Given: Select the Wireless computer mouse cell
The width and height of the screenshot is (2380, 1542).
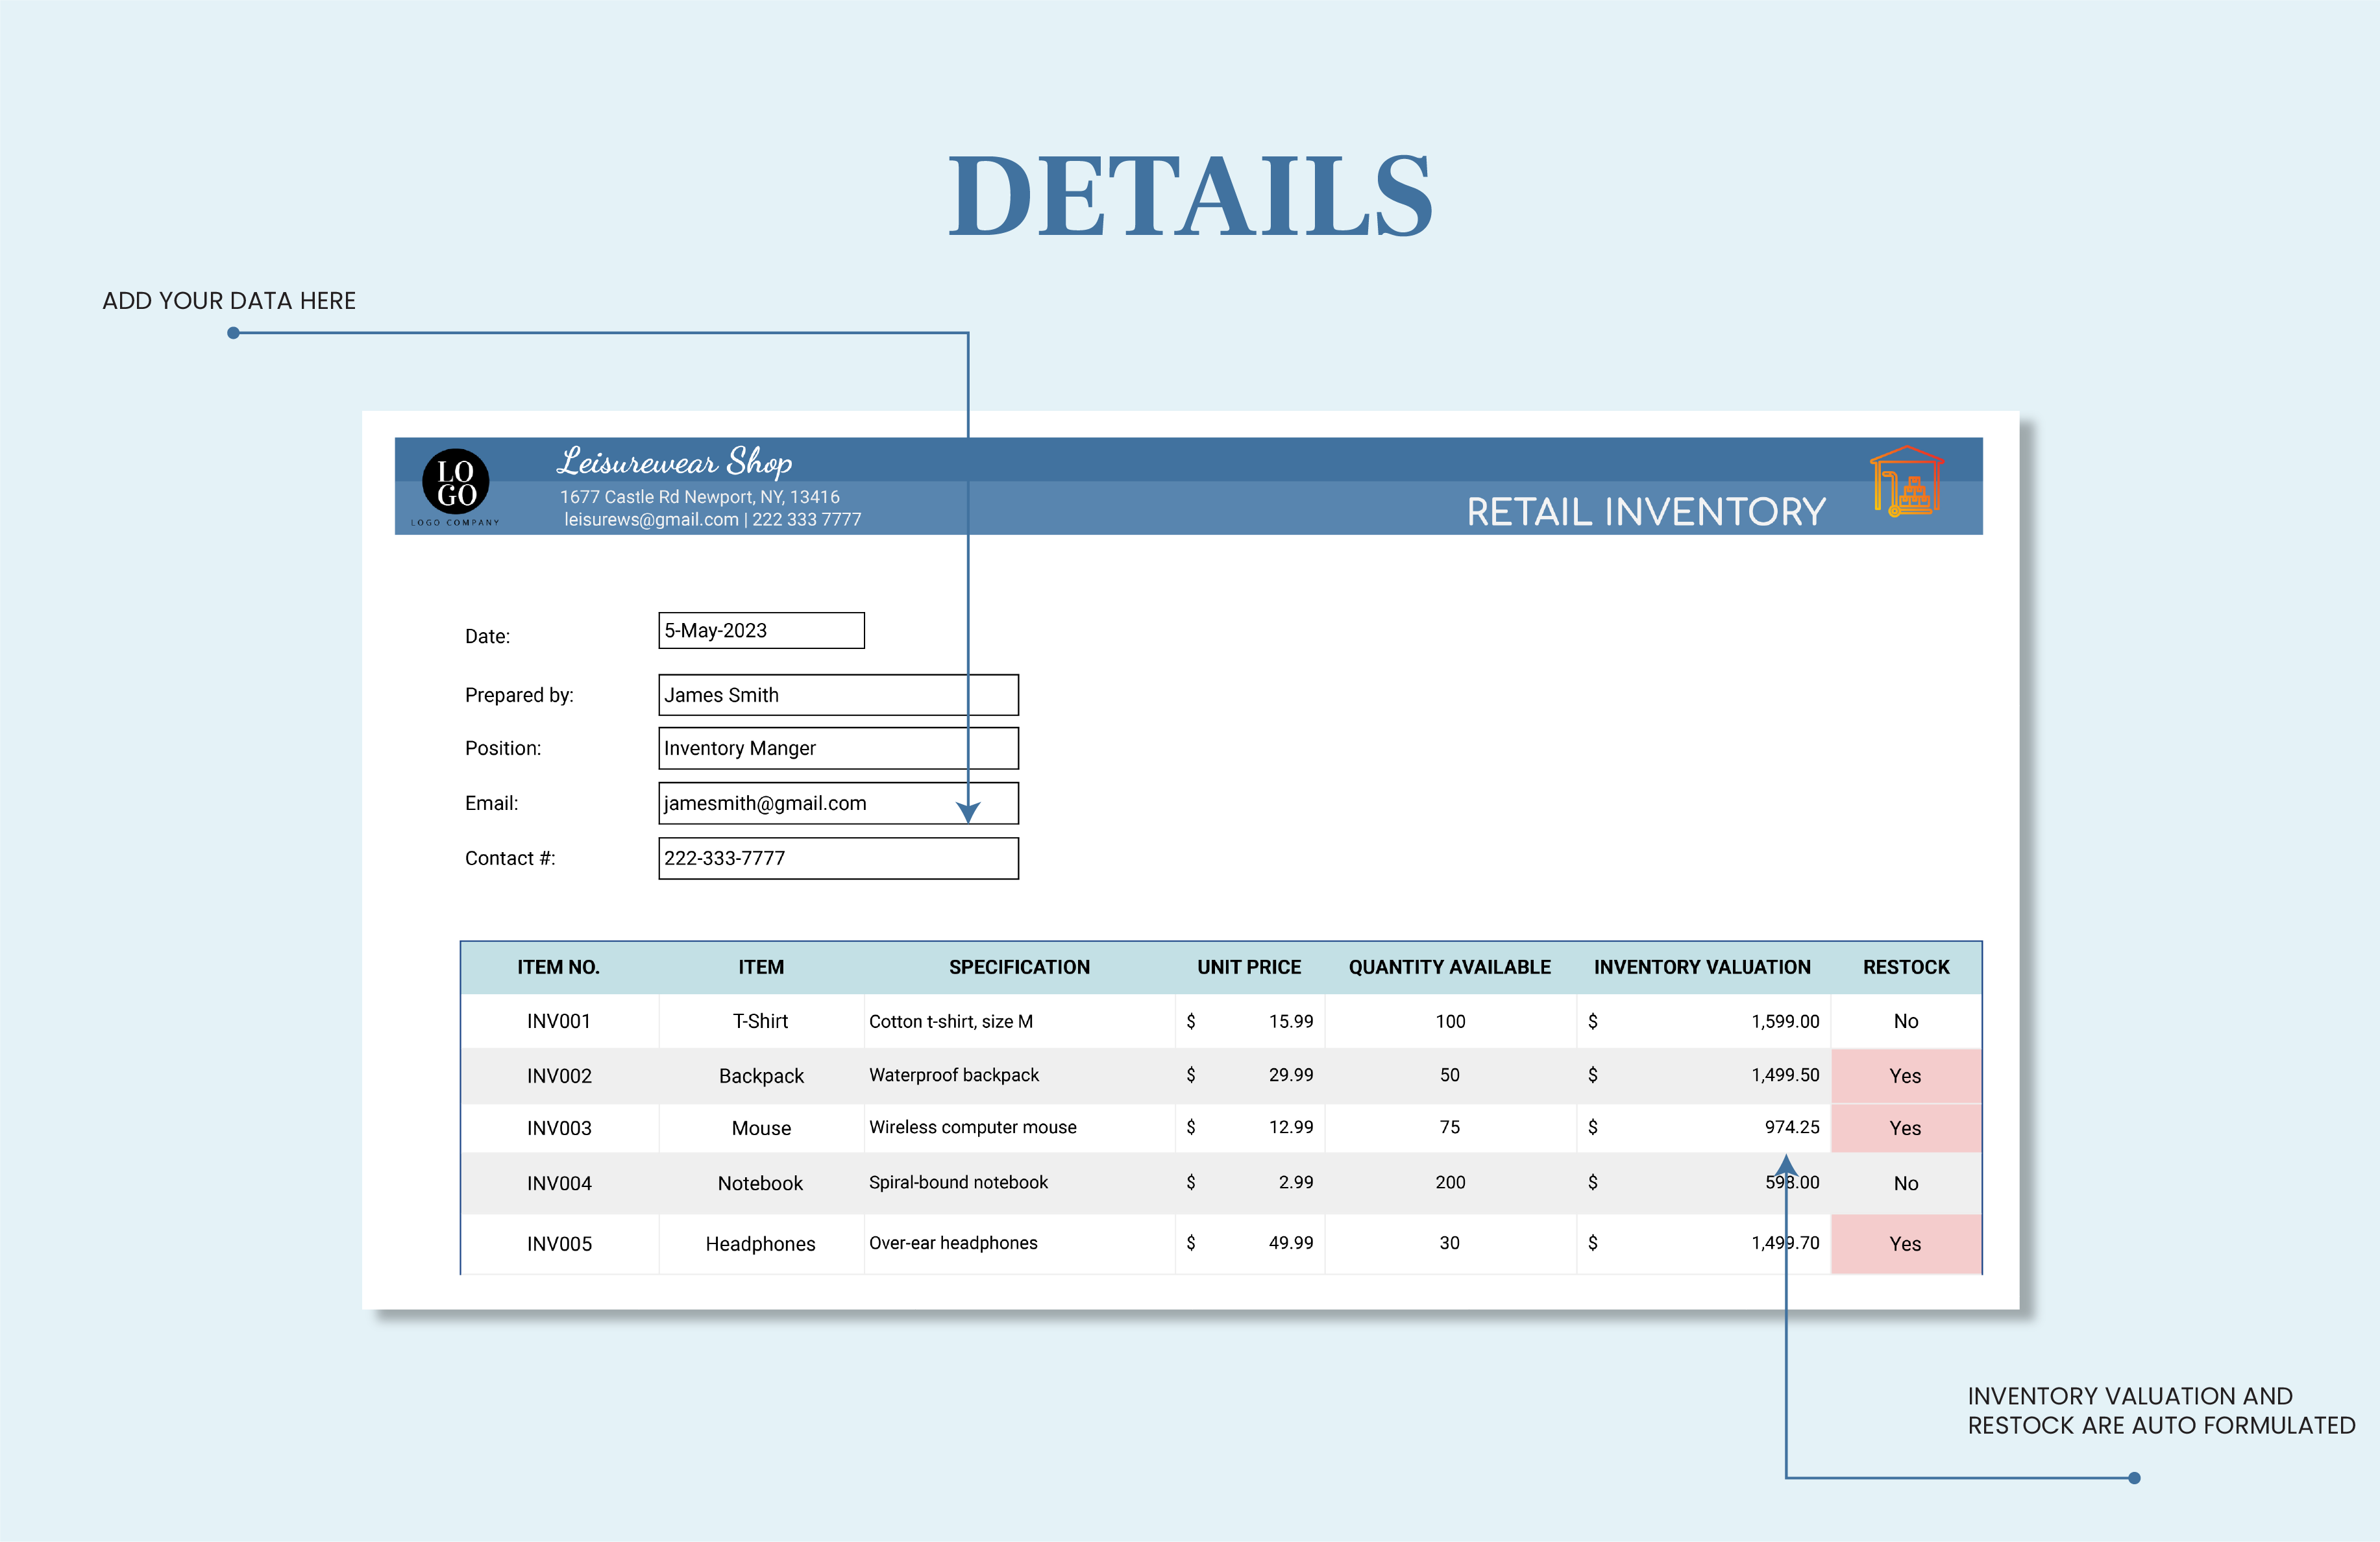Looking at the screenshot, I should click(x=1019, y=1128).
